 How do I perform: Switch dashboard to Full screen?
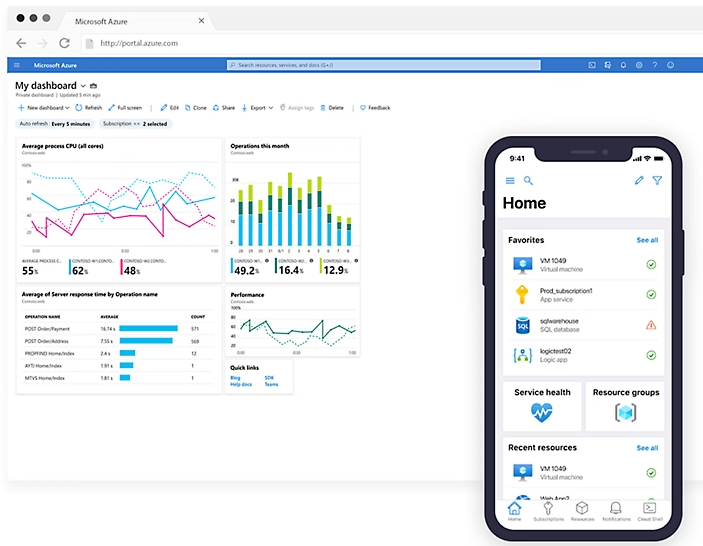click(x=125, y=108)
